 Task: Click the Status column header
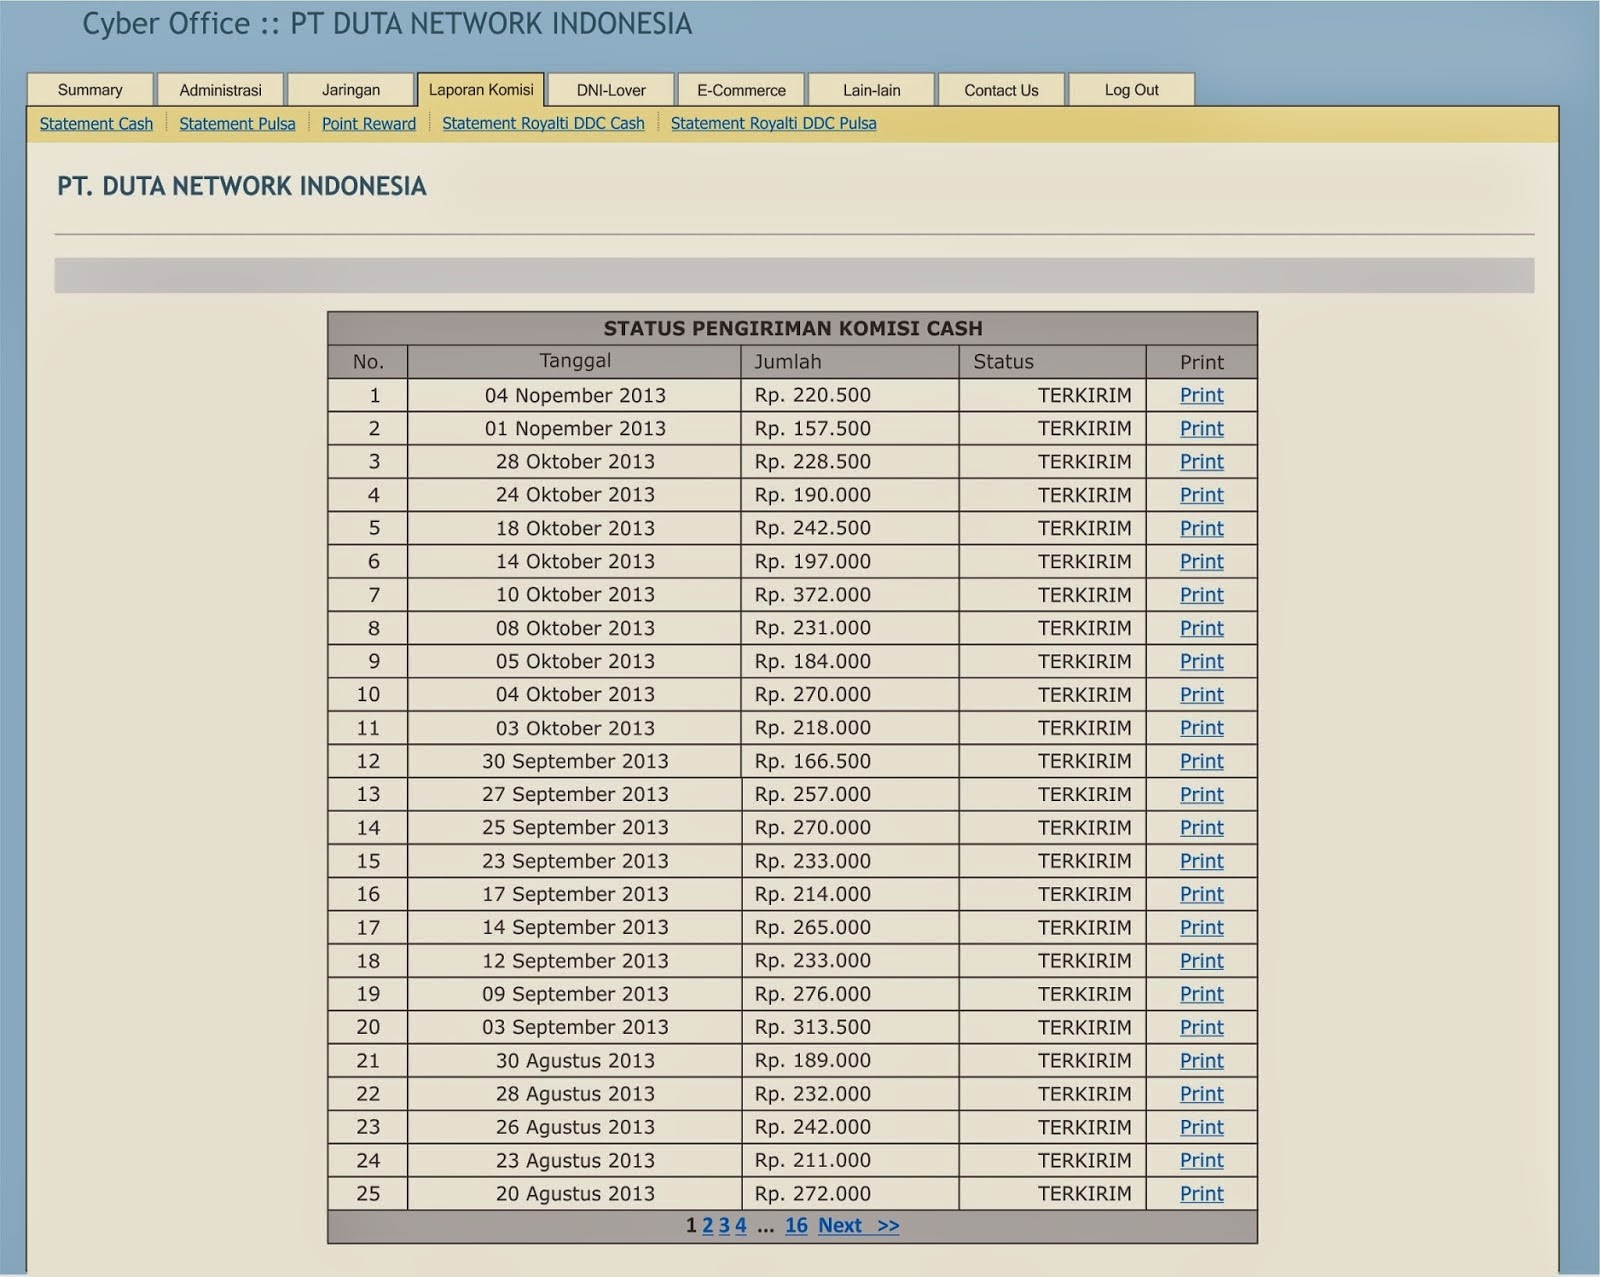pyautogui.click(x=1003, y=361)
